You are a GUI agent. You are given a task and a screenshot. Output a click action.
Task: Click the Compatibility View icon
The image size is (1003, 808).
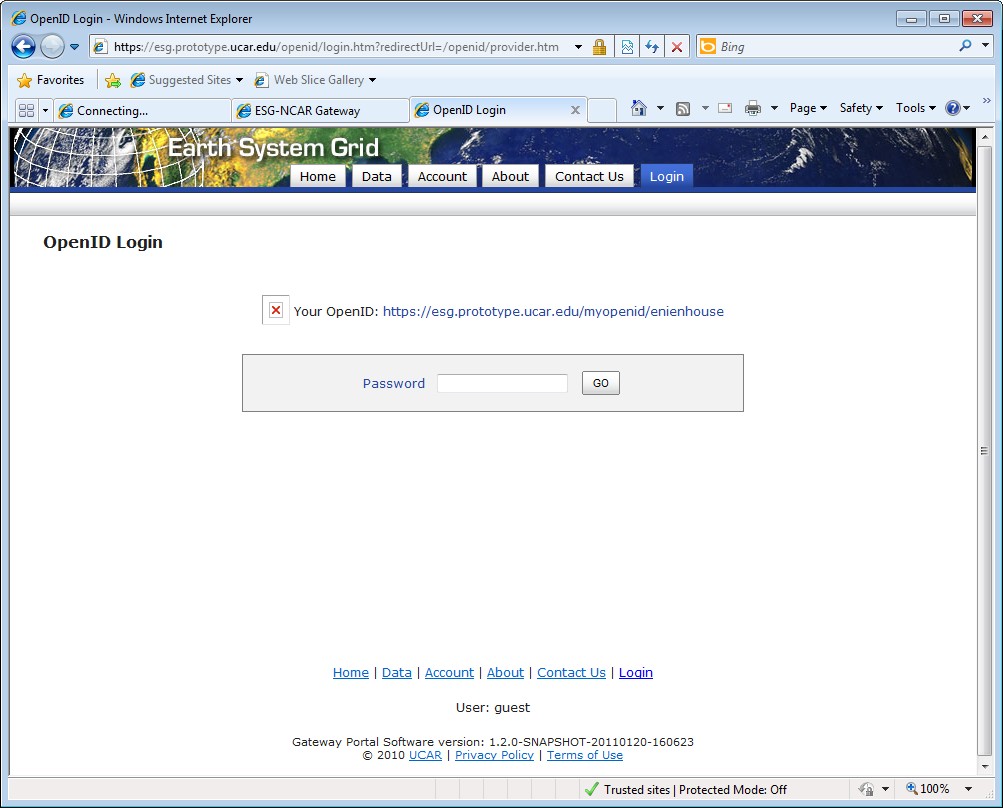(x=627, y=47)
